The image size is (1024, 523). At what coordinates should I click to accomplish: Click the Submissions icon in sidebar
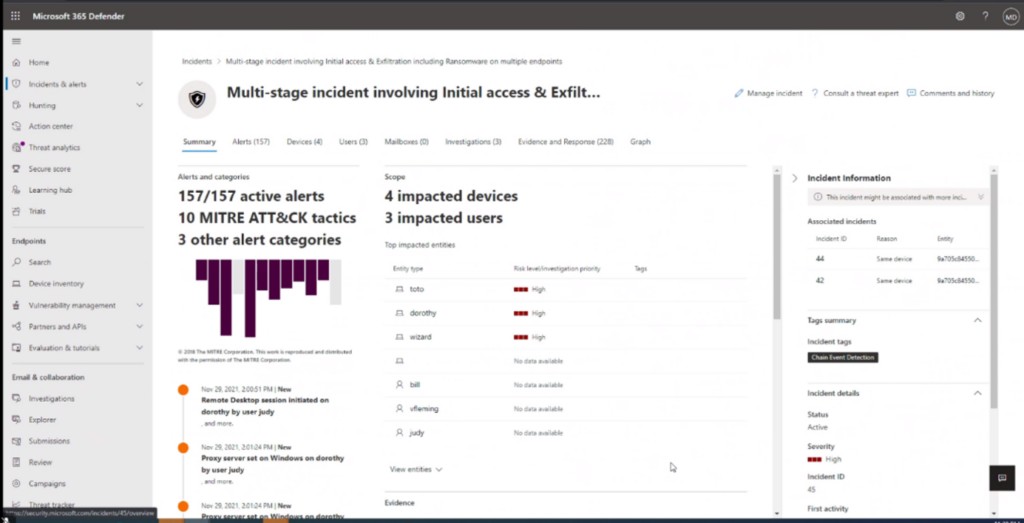pos(16,441)
